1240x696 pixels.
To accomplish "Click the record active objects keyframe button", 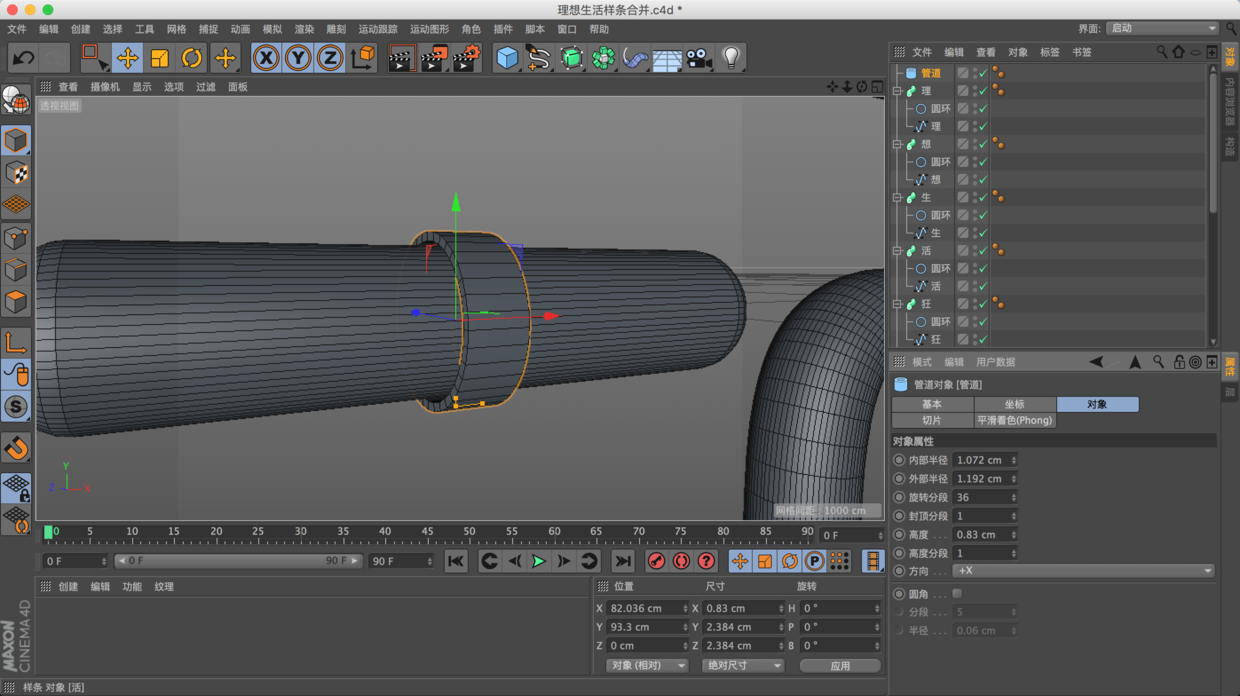I will [656, 562].
